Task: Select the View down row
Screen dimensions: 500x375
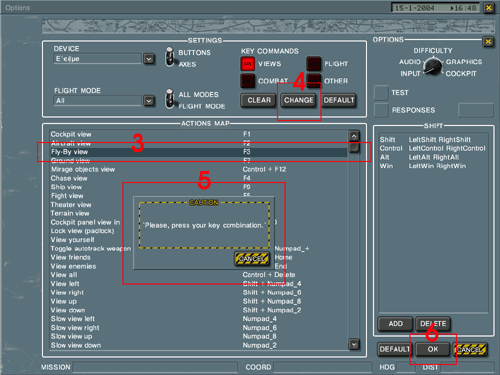Action: coord(198,310)
